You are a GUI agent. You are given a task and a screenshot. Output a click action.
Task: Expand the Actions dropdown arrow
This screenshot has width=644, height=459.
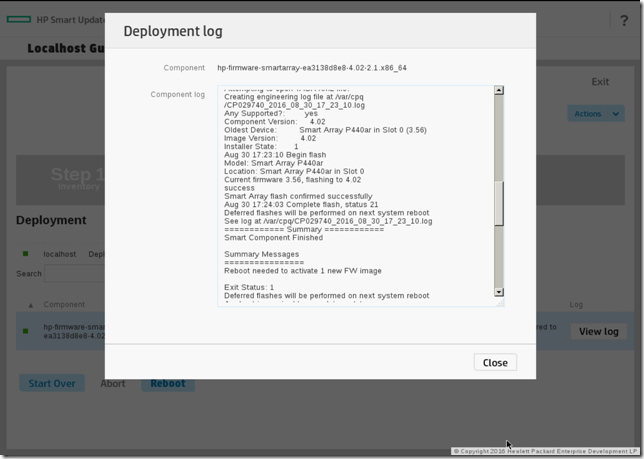coord(616,114)
